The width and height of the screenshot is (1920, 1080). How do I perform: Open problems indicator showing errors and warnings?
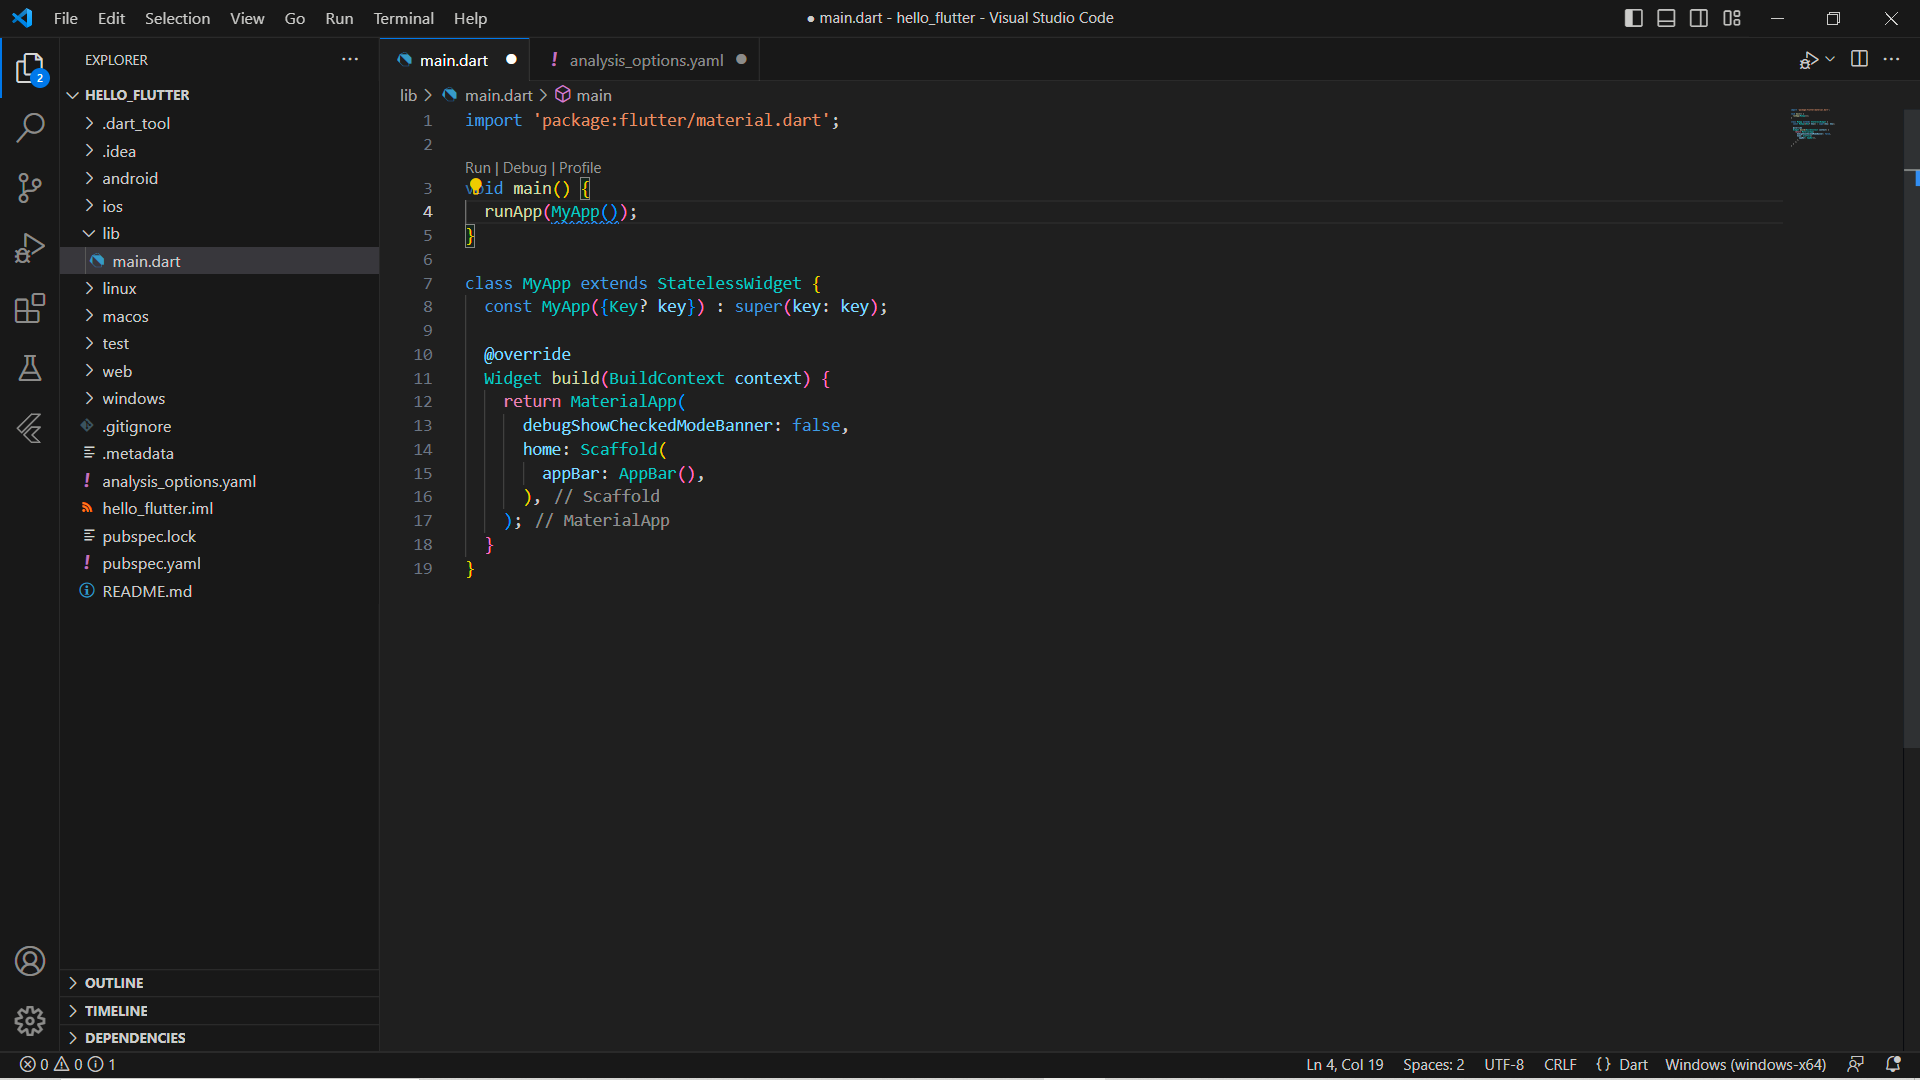click(68, 1065)
